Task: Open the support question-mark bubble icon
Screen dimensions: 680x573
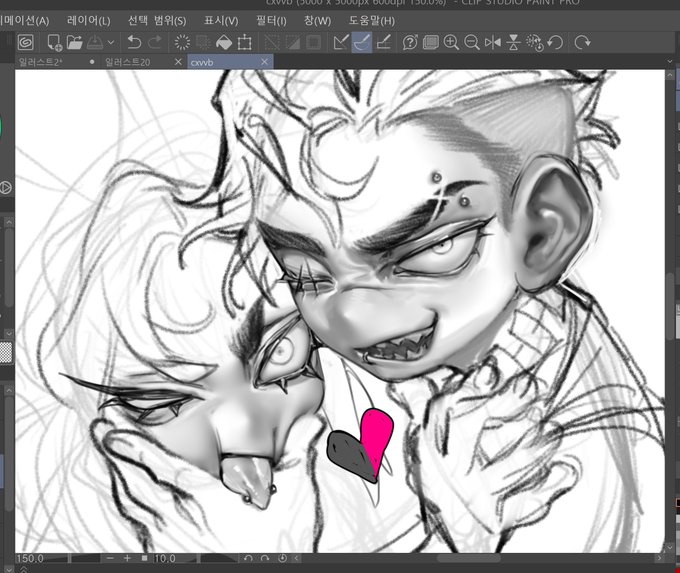Action: click(x=410, y=43)
